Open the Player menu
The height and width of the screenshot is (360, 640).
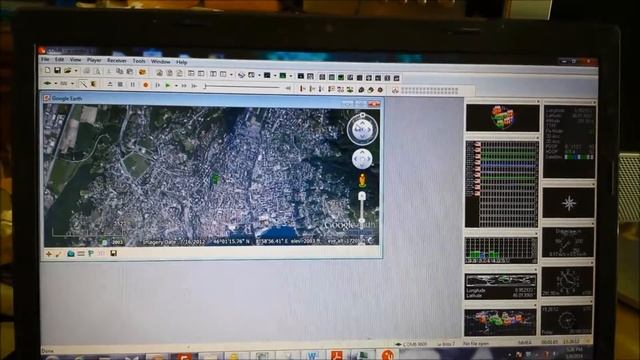click(94, 60)
